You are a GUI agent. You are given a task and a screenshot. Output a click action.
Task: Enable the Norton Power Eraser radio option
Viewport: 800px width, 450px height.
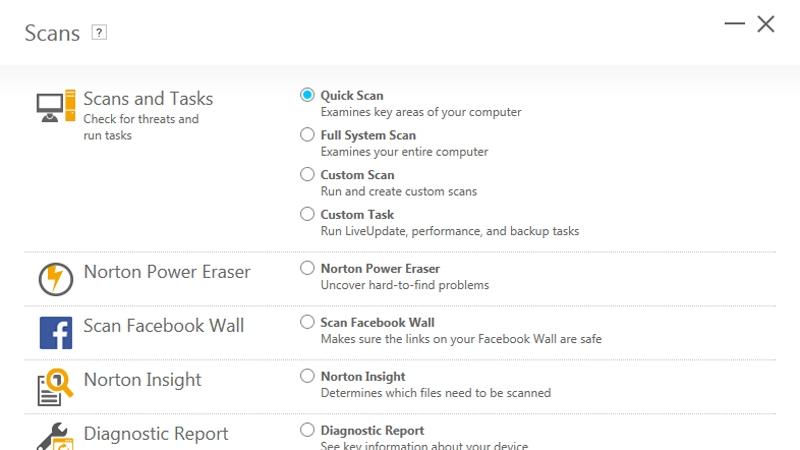click(307, 268)
